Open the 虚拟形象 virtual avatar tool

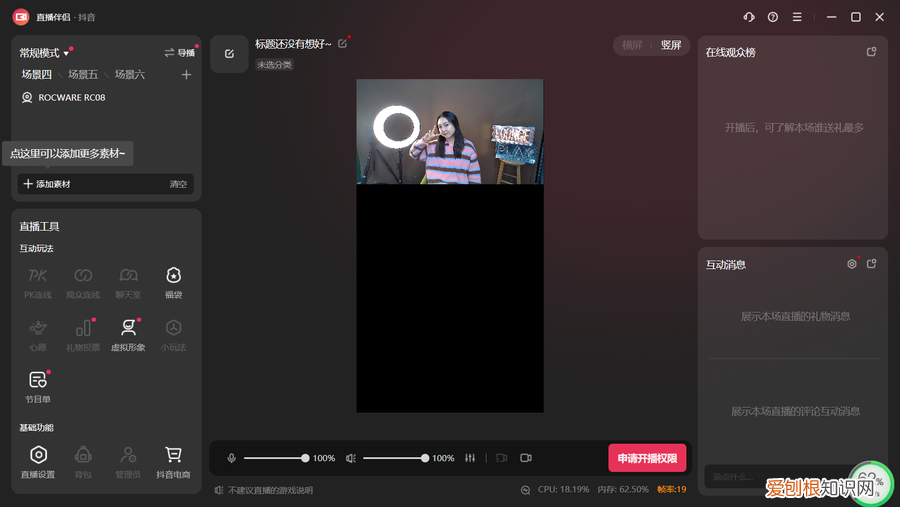pyautogui.click(x=128, y=335)
